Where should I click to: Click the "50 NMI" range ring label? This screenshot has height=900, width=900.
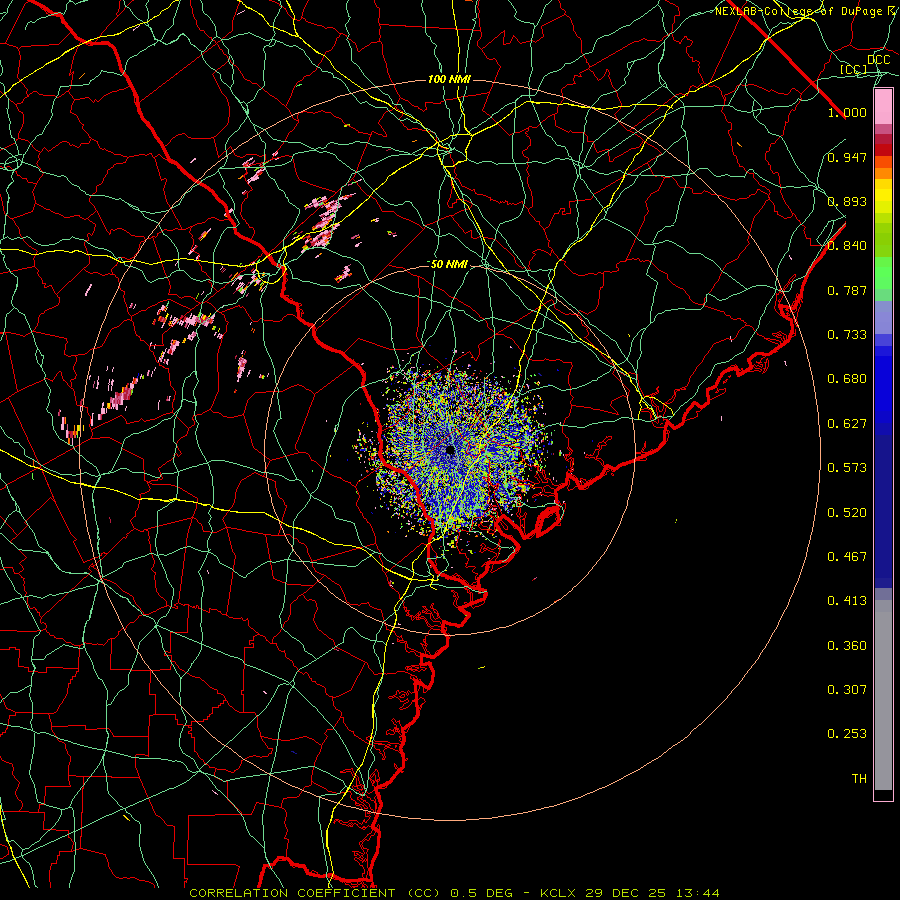point(449,265)
